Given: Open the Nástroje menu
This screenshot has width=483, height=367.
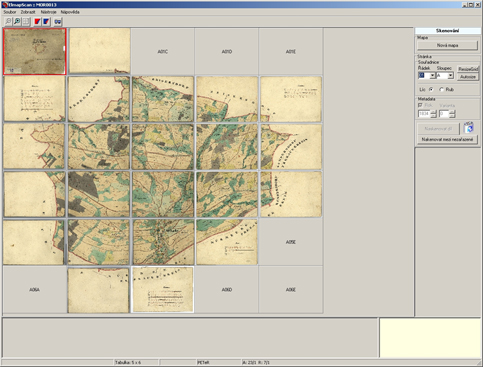Looking at the screenshot, I should pos(49,12).
